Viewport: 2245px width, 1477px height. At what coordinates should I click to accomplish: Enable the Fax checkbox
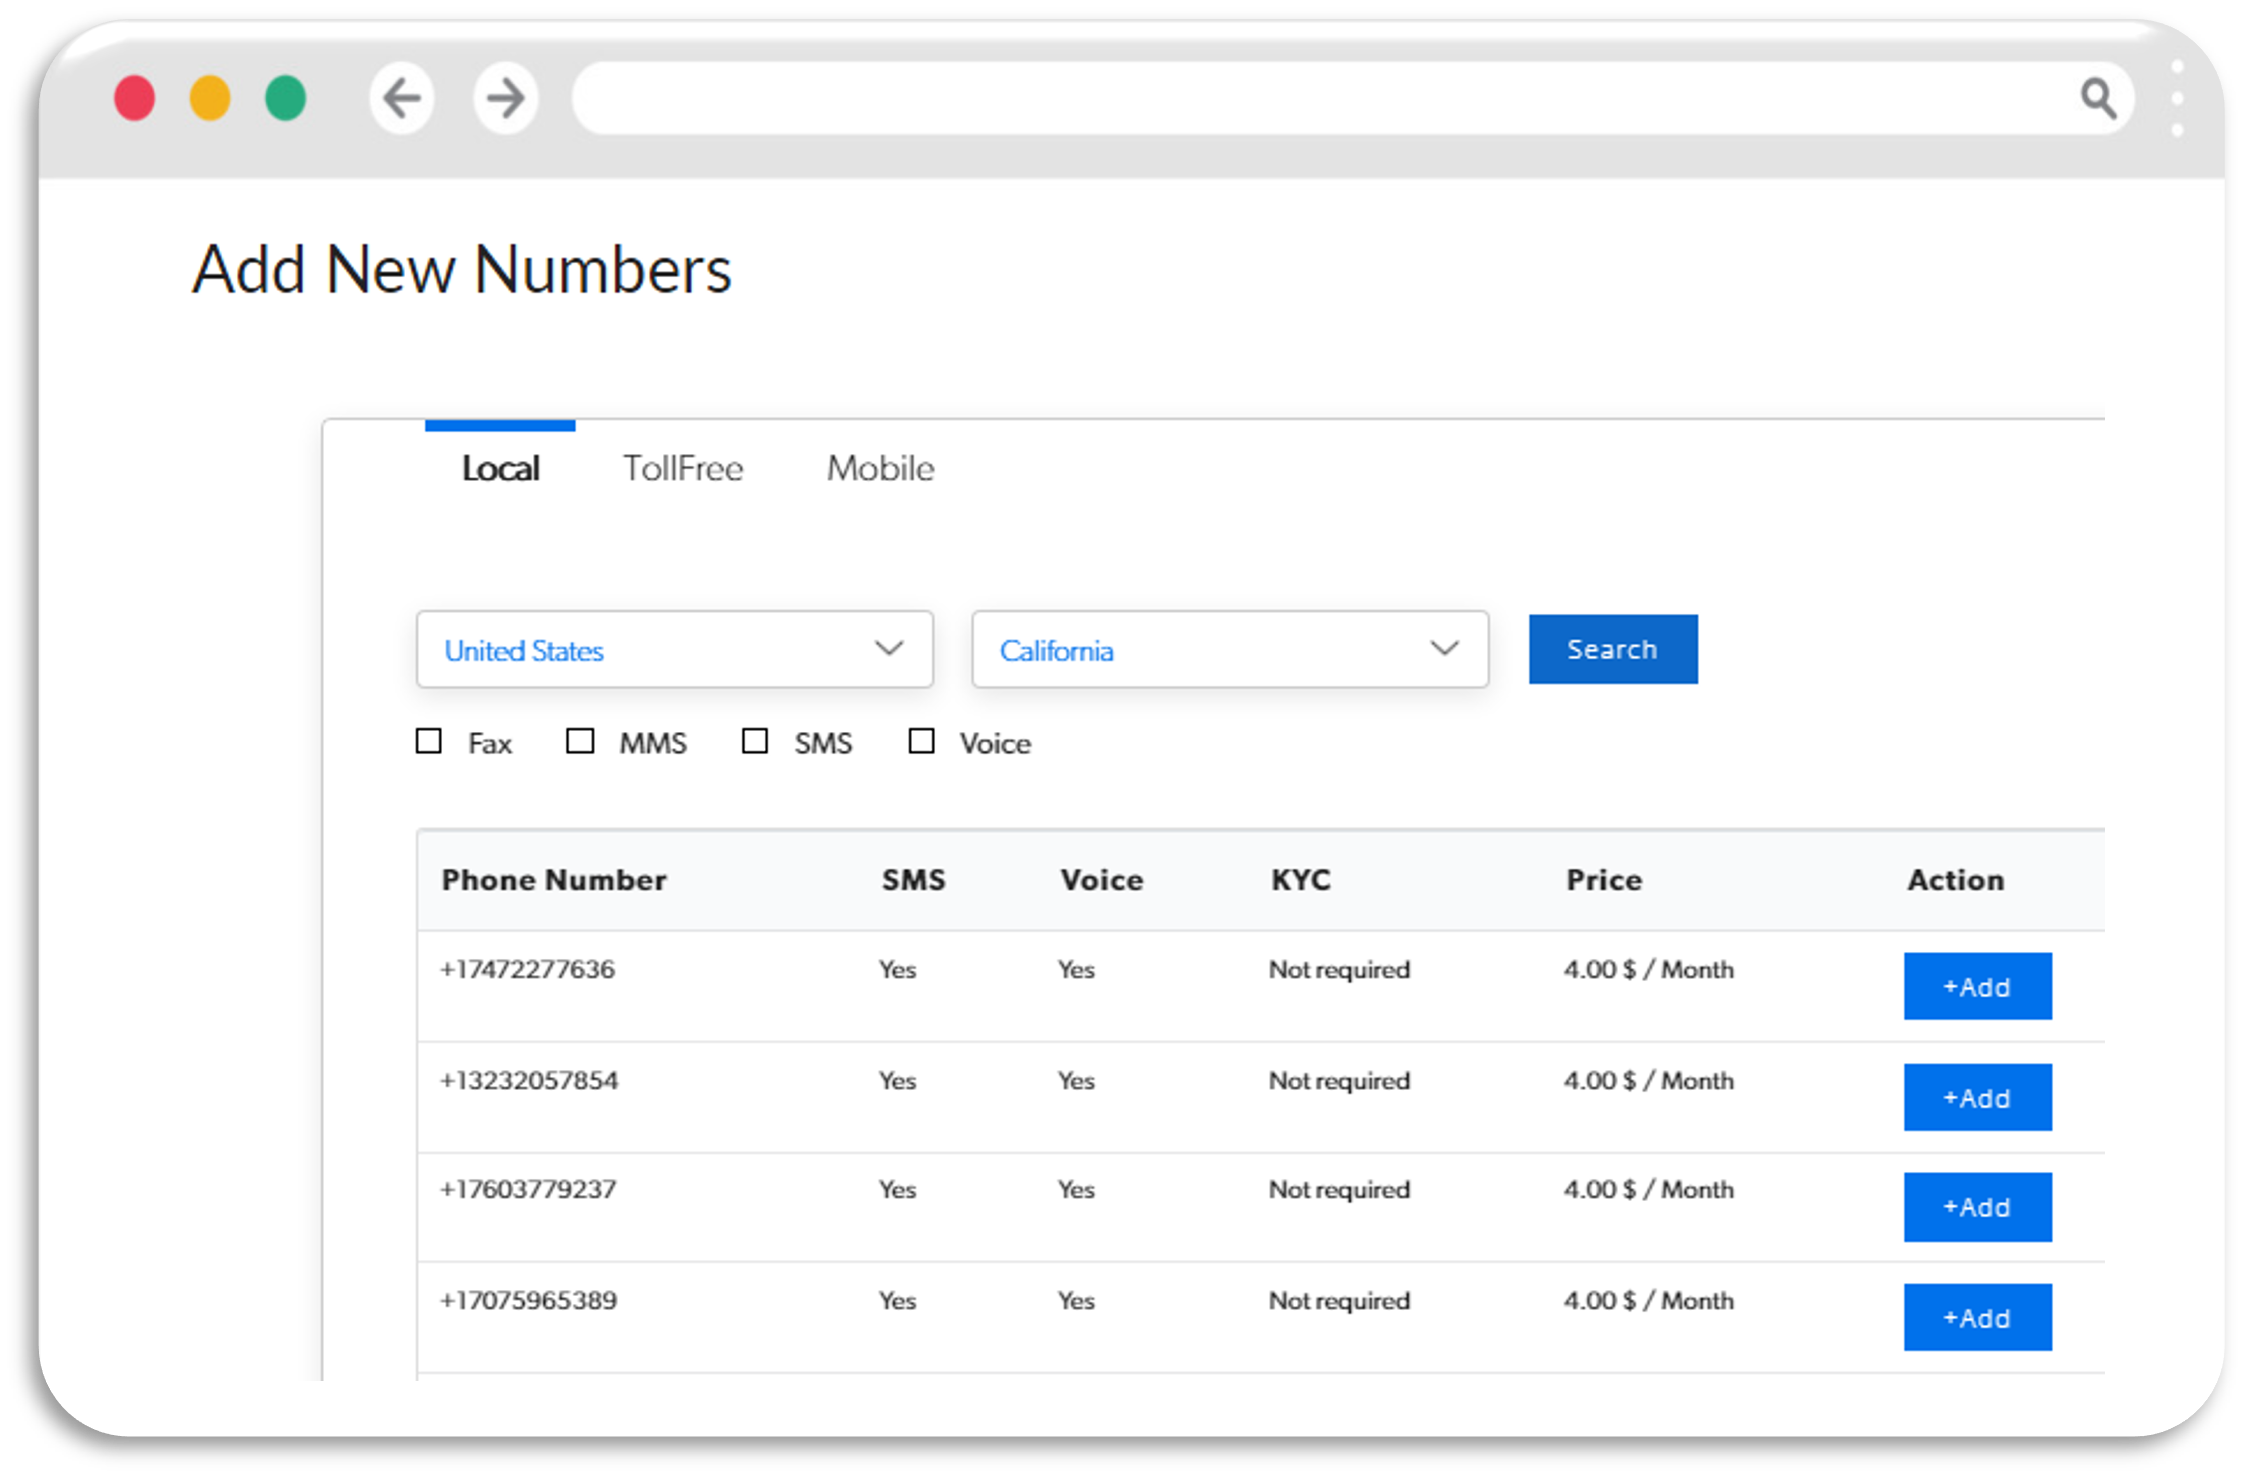coord(429,741)
